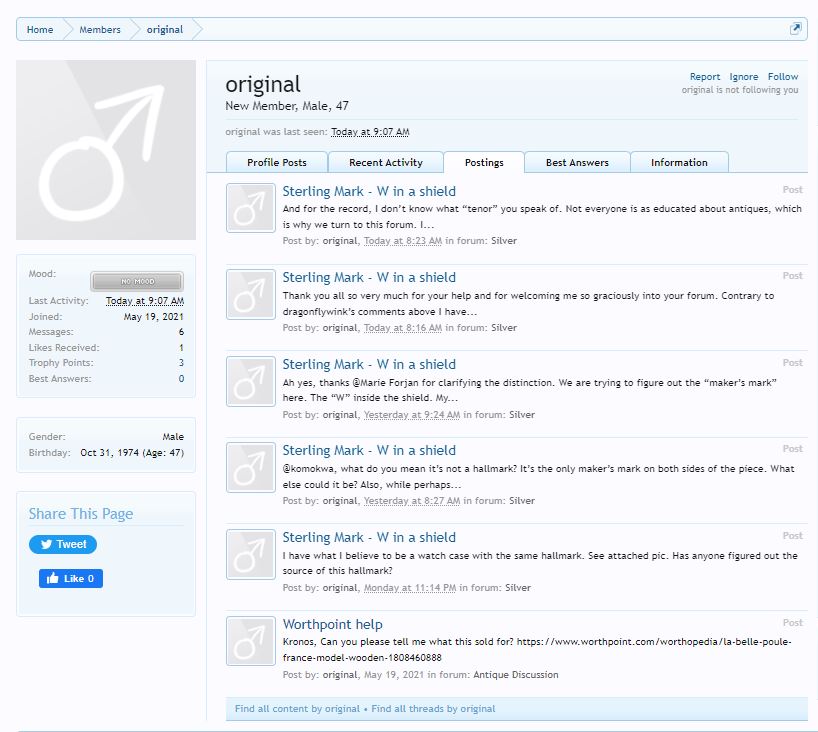The height and width of the screenshot is (732, 818).
Task: Click the original breadcrumb item
Action: pos(165,29)
